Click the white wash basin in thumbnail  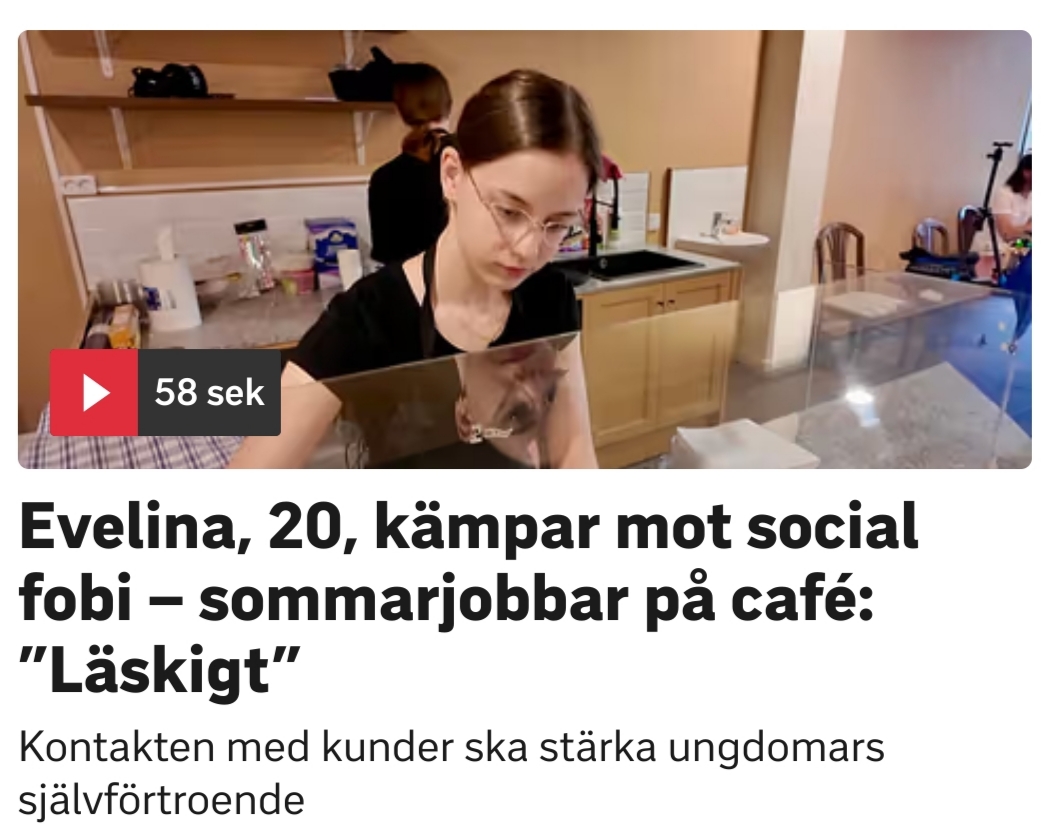click(x=722, y=245)
